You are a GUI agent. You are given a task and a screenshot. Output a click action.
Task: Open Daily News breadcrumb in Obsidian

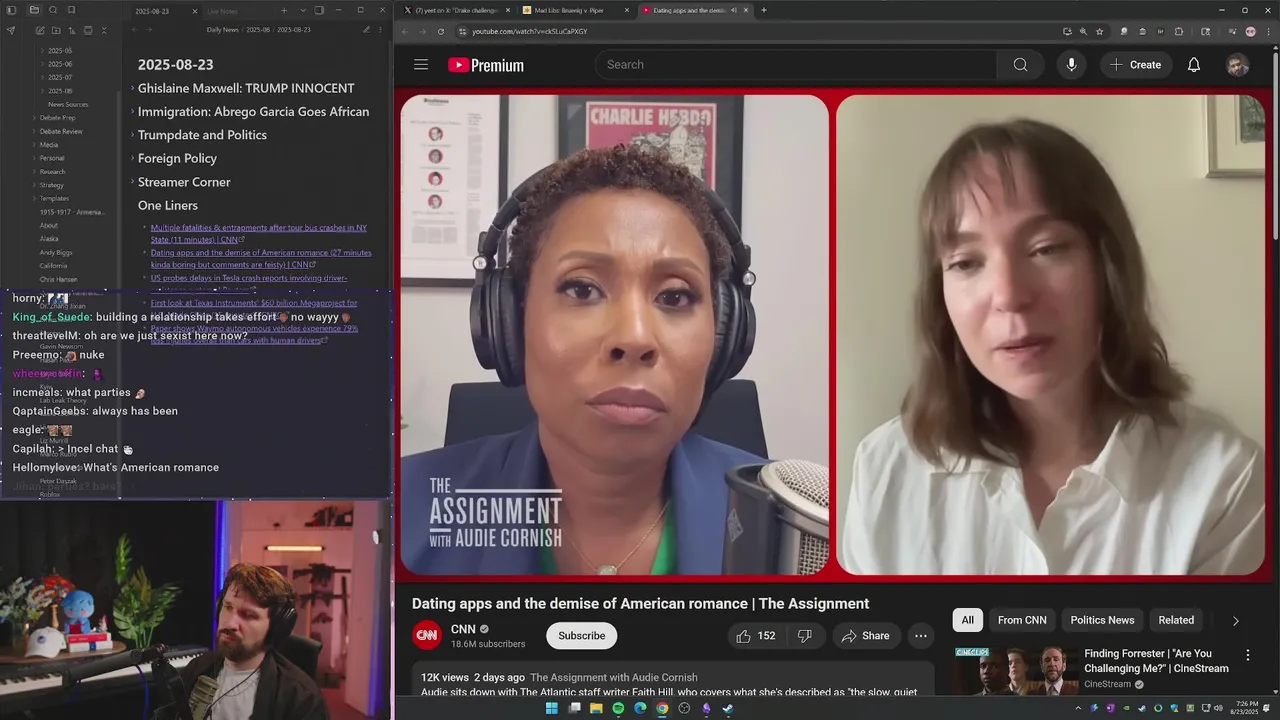(222, 30)
